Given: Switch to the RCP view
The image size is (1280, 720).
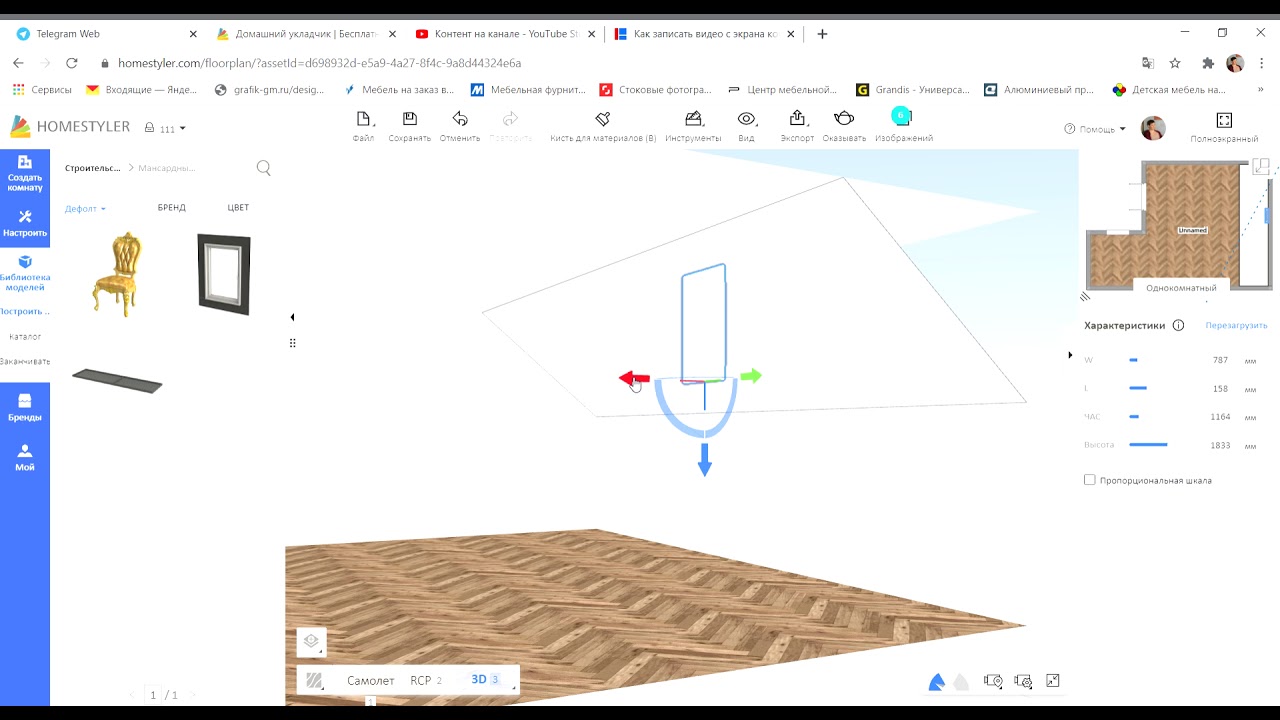Looking at the screenshot, I should [x=425, y=681].
